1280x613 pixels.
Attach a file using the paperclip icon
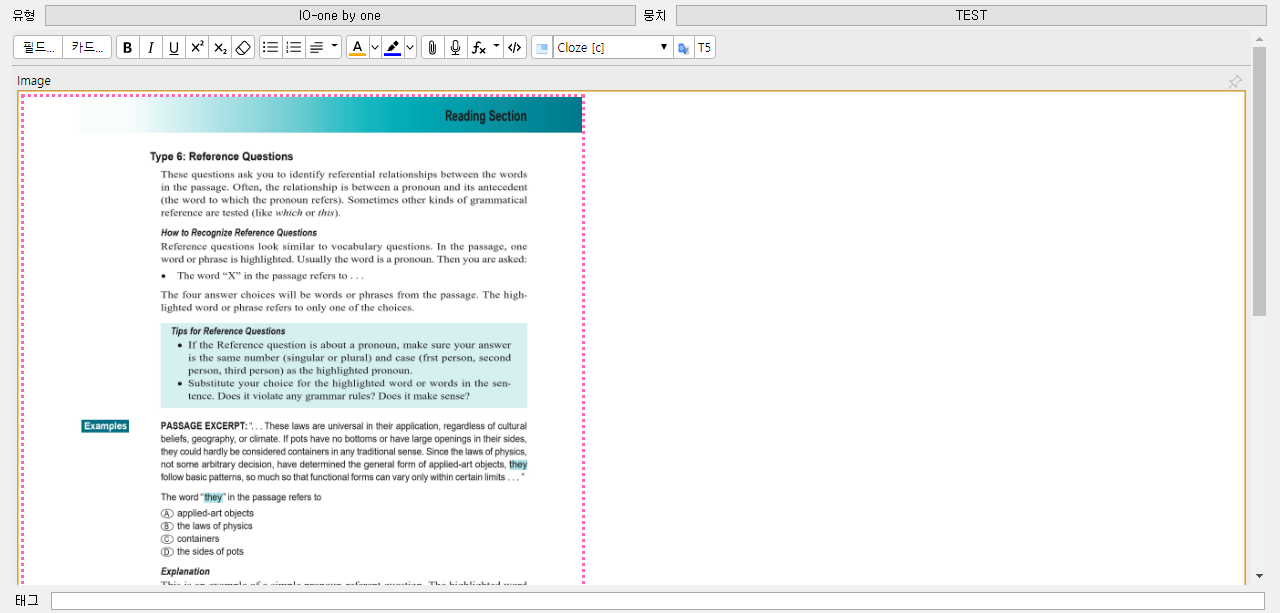point(431,47)
